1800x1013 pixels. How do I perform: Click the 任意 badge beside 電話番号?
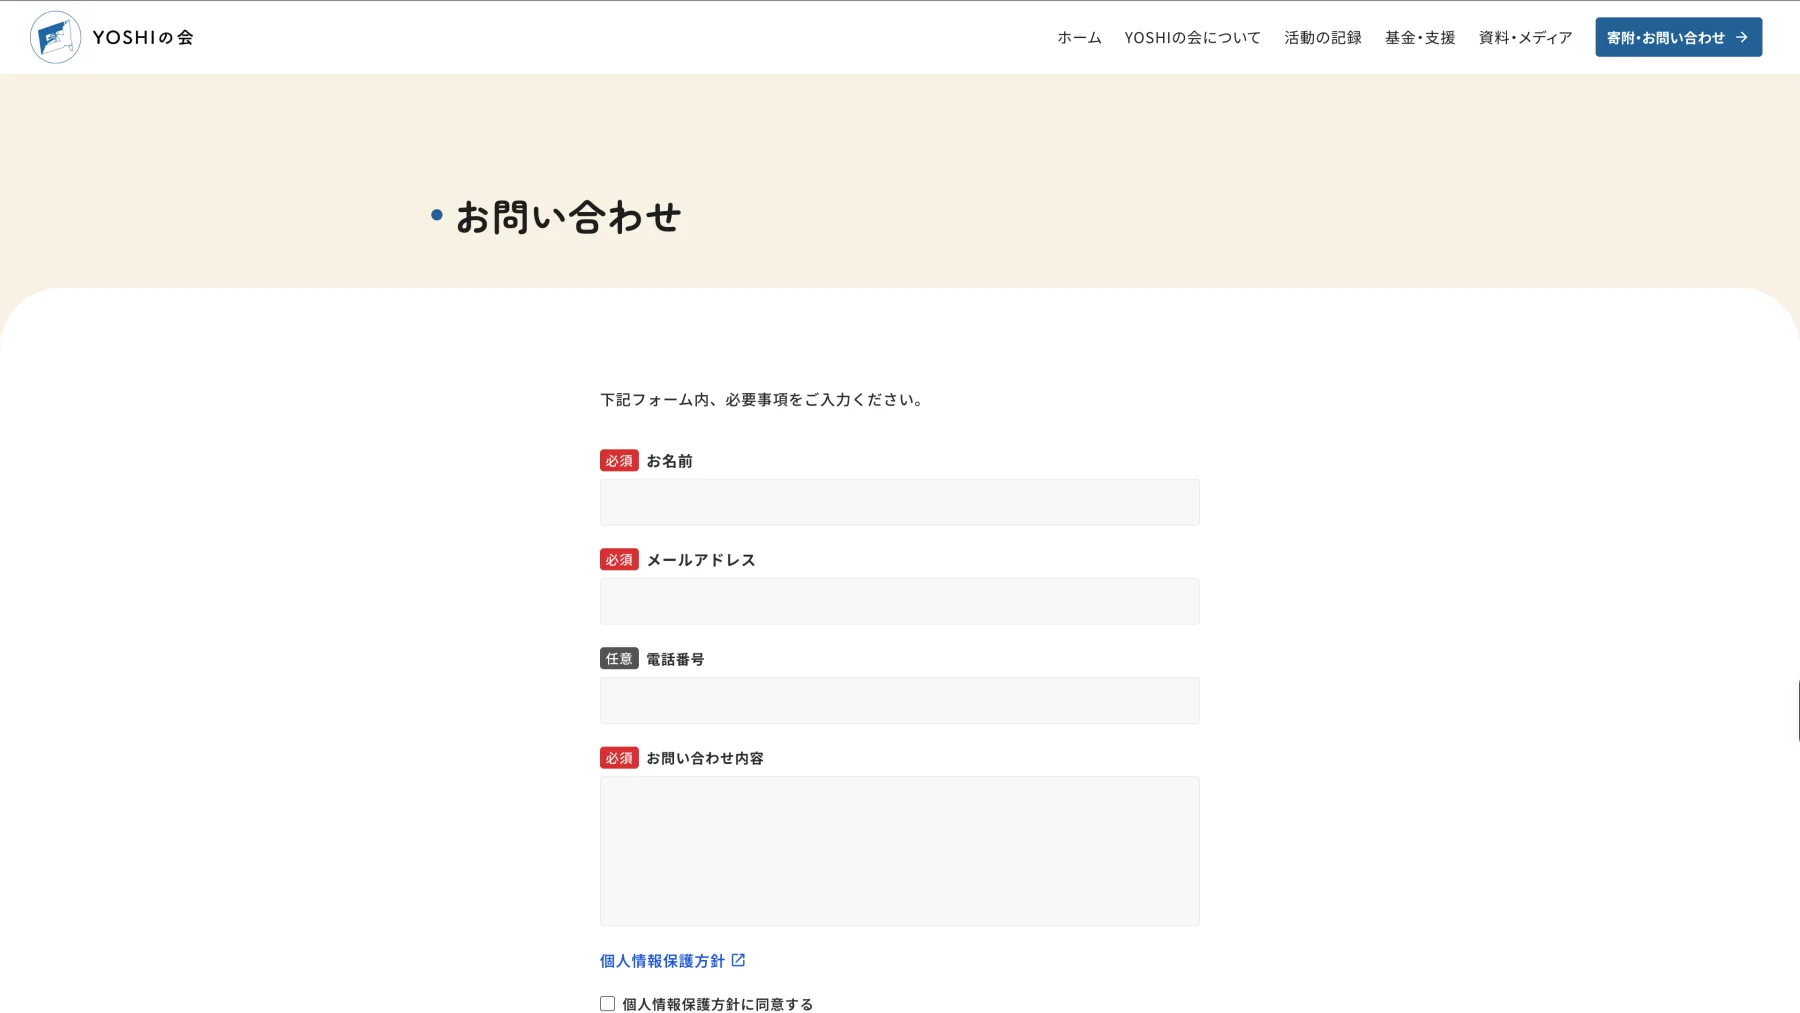point(619,658)
